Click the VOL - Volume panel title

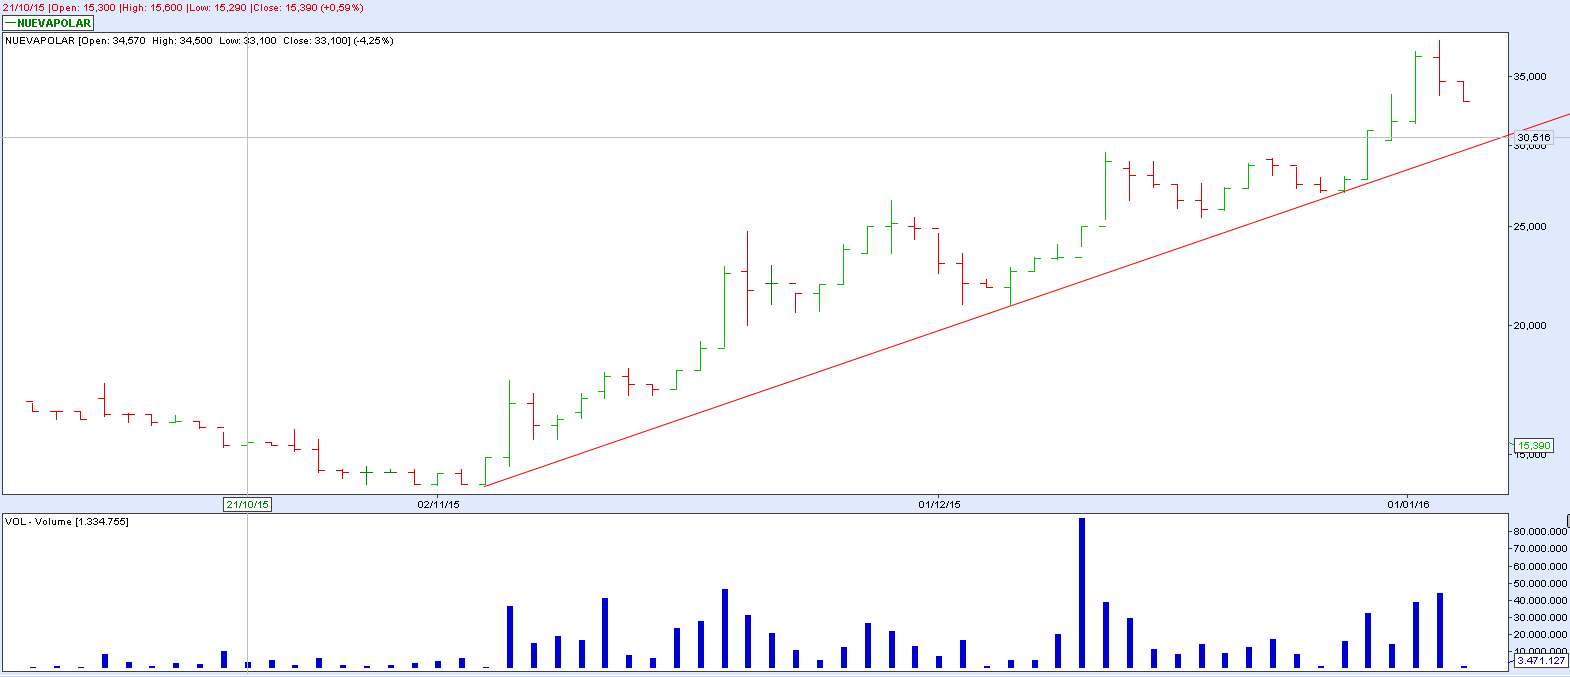pyautogui.click(x=67, y=522)
